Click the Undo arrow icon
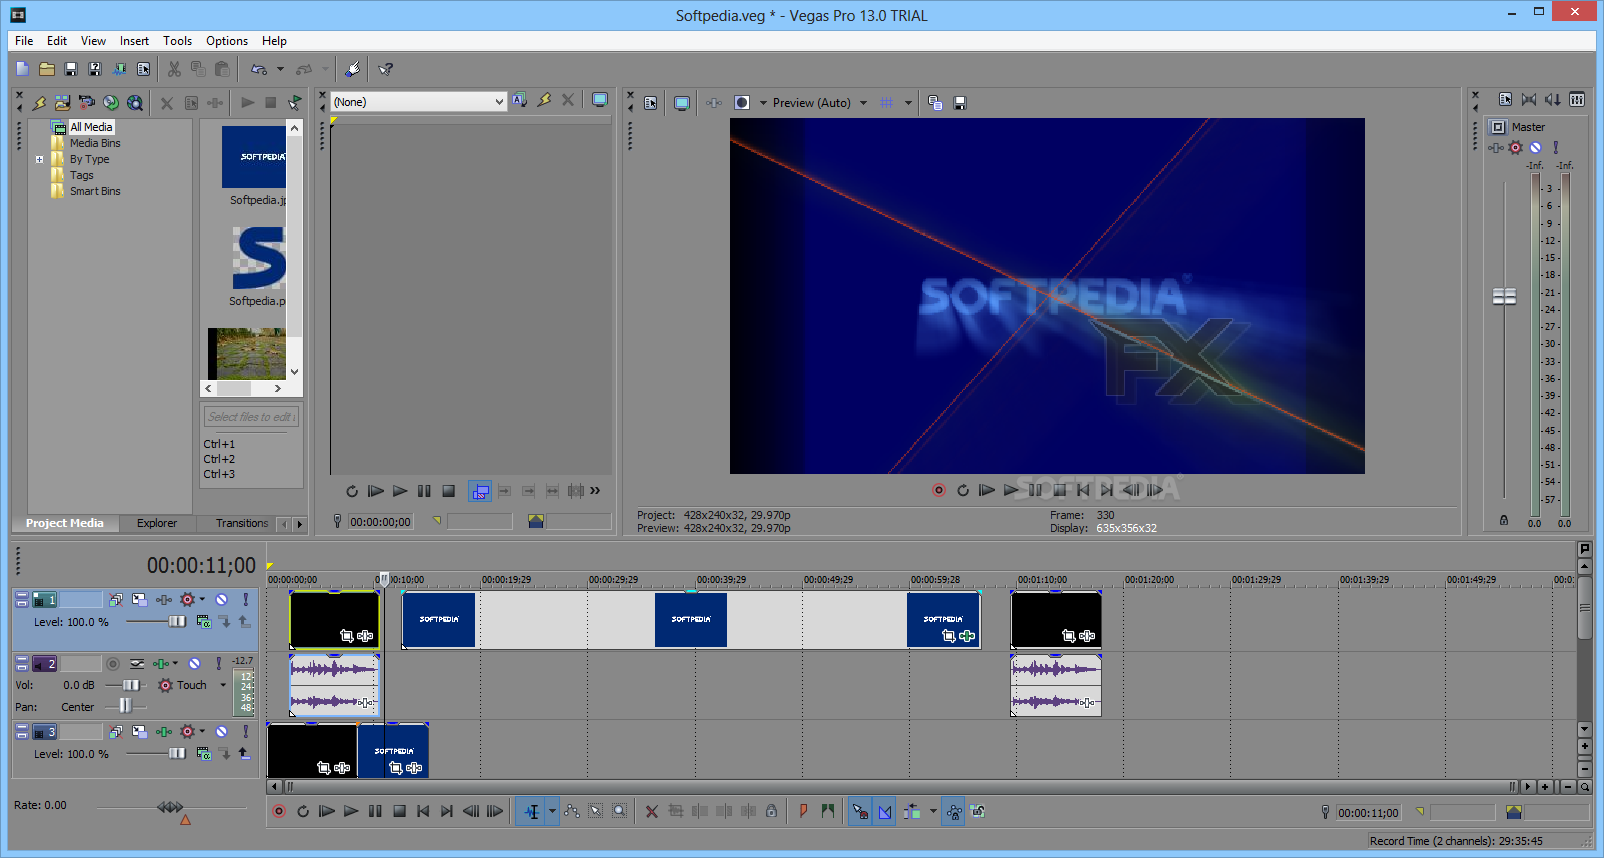The width and height of the screenshot is (1604, 858). coord(259,69)
